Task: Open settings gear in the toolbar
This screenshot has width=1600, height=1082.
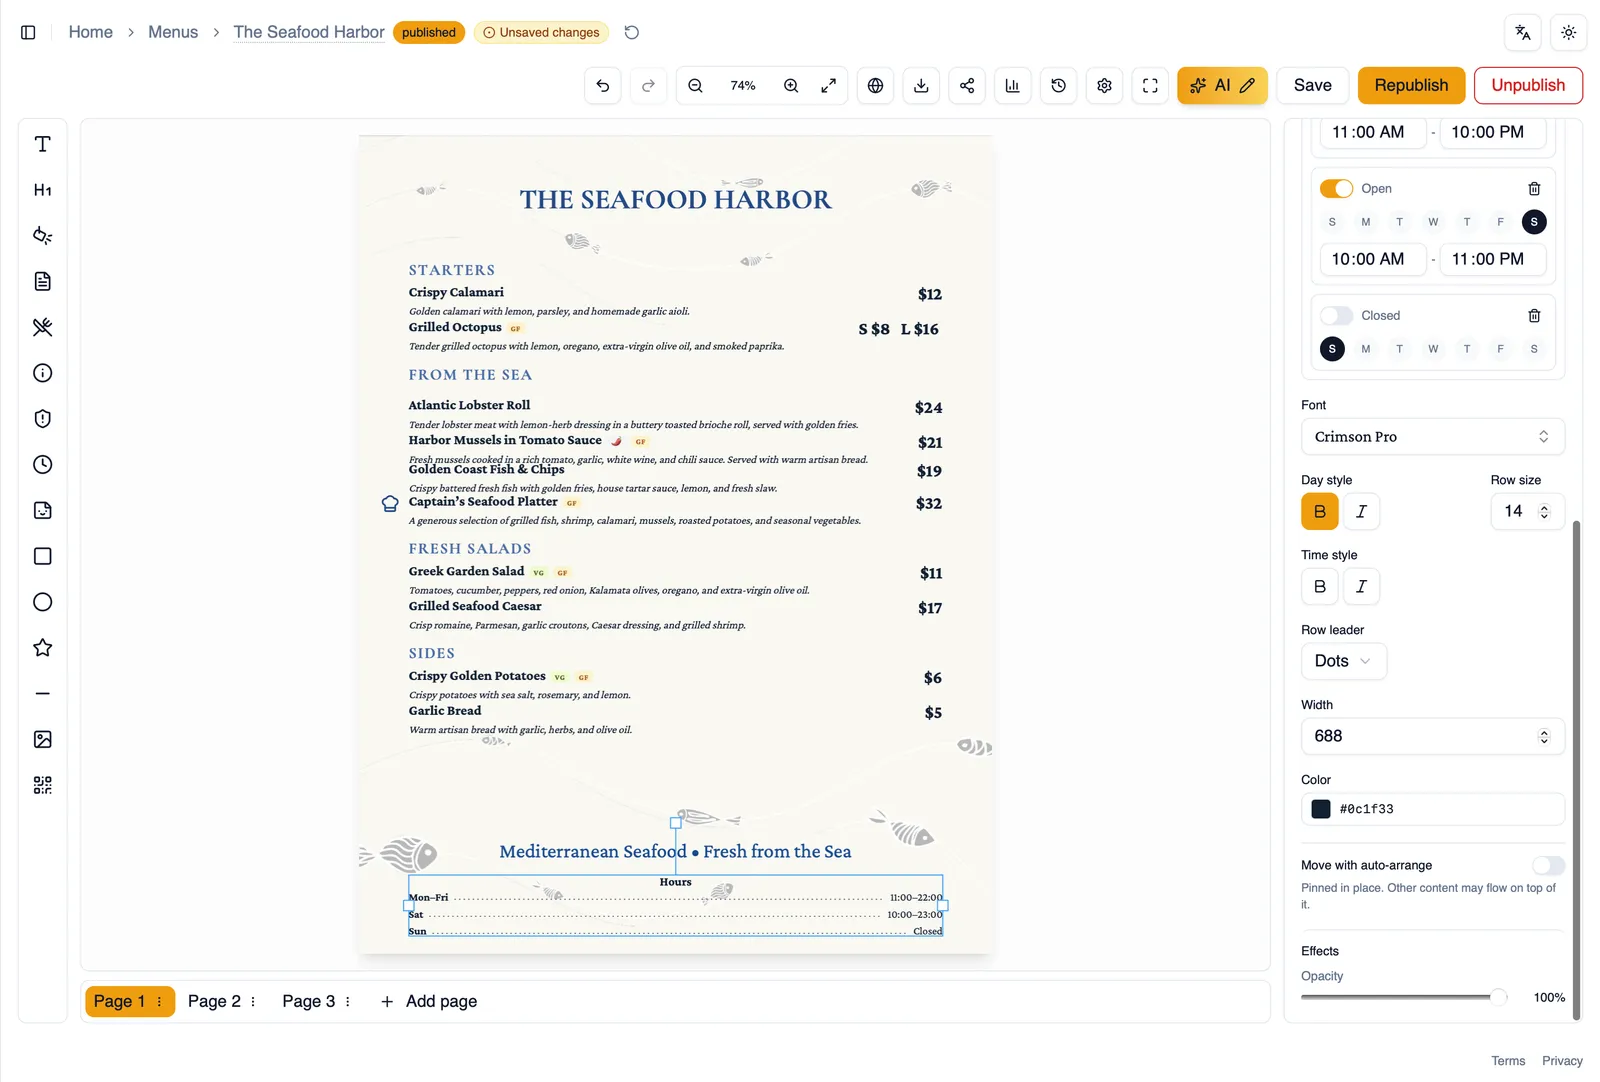Action: pos(1104,85)
